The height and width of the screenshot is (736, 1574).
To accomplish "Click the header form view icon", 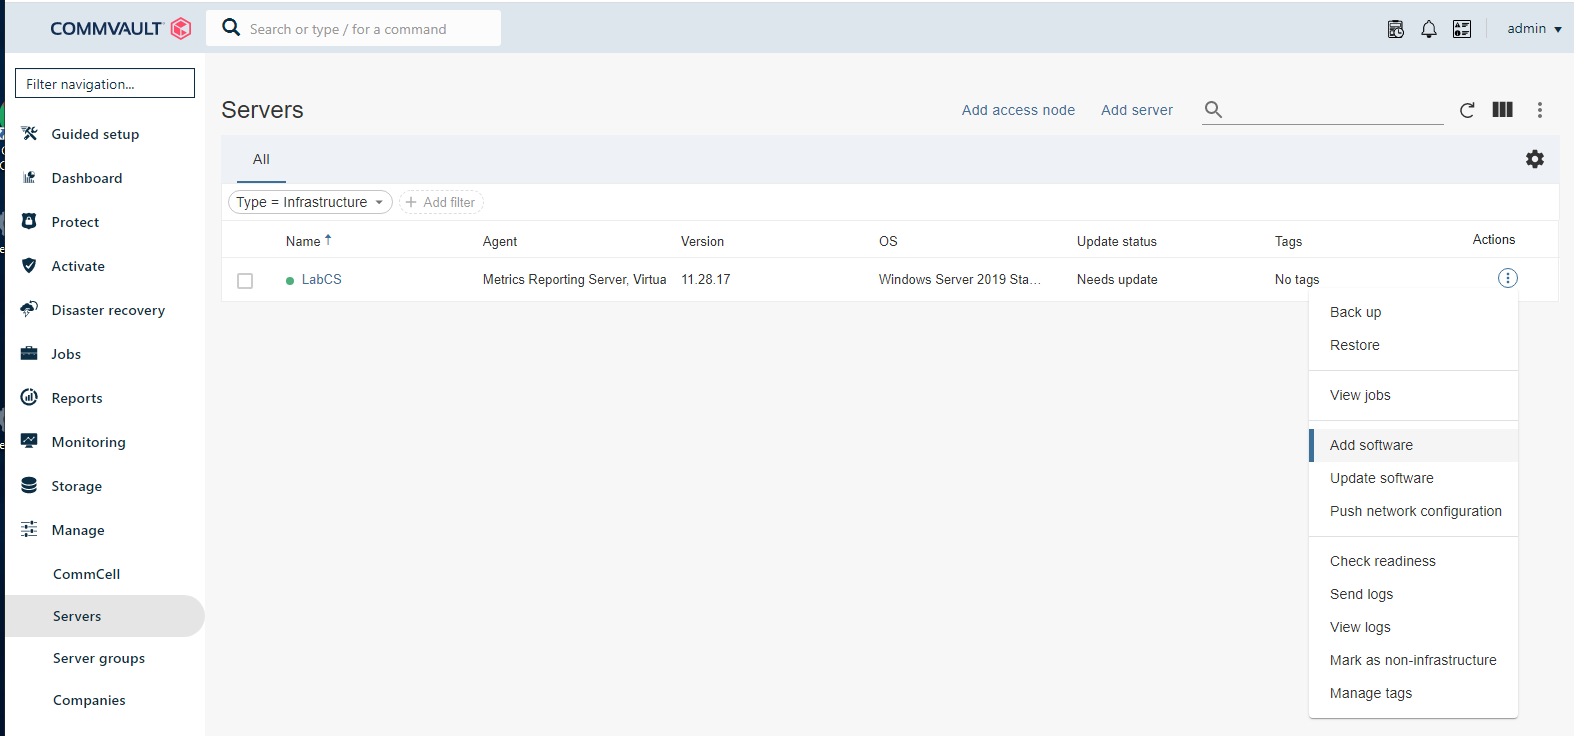I will (x=1461, y=29).
